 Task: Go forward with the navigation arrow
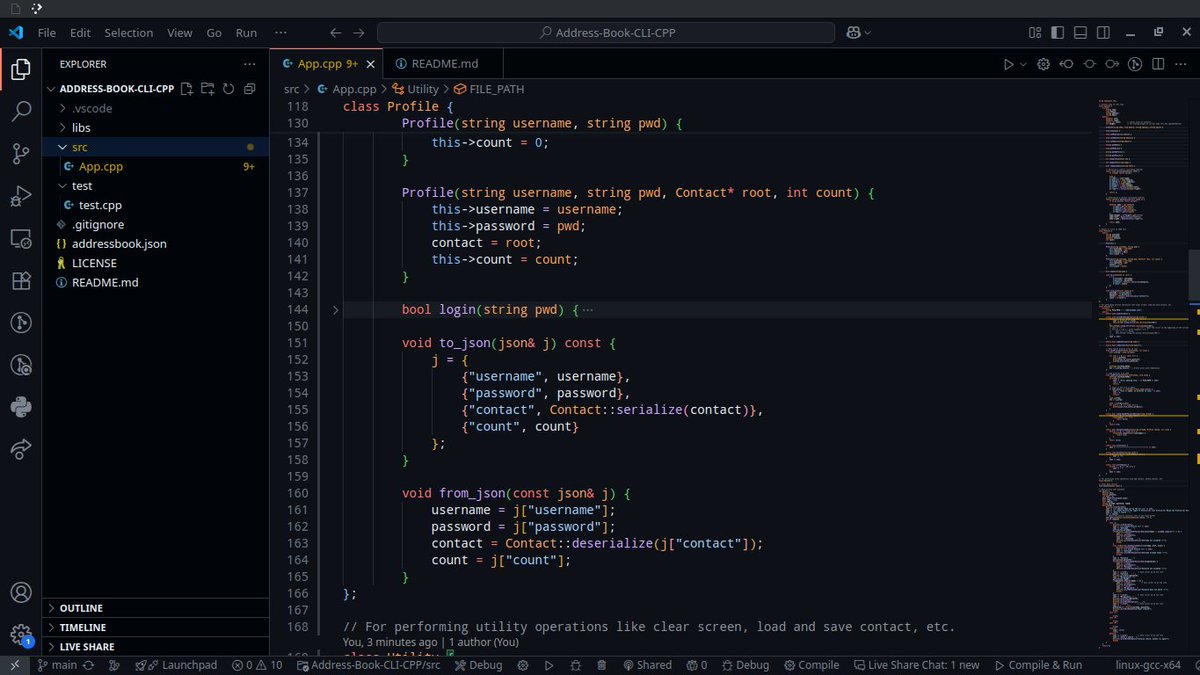click(359, 32)
